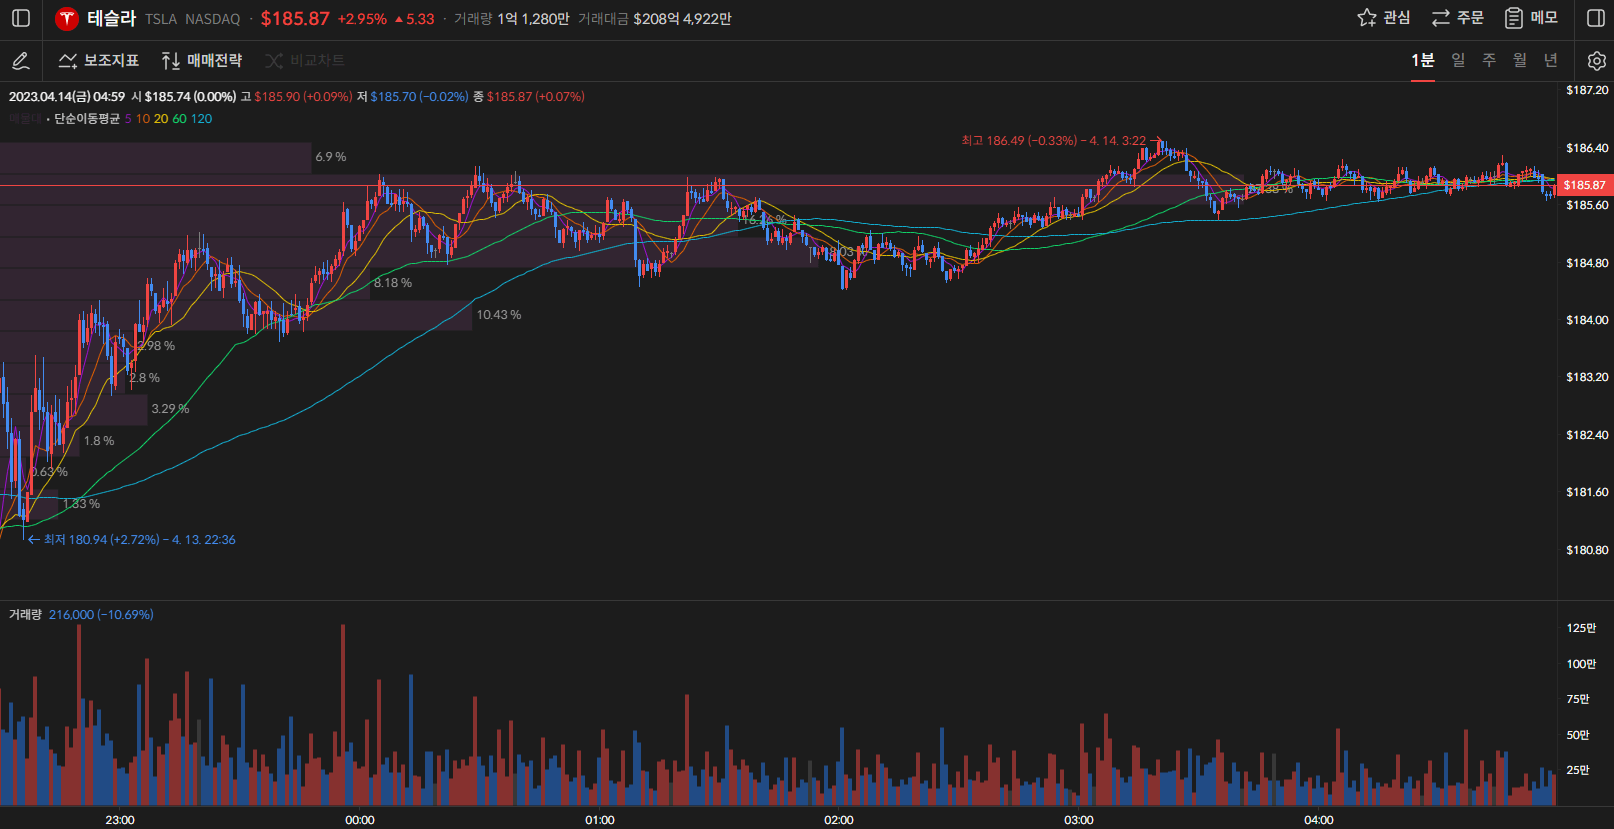
Task: Click the date 2023.04.14(금) 04:59 readout
Action: tap(67, 97)
